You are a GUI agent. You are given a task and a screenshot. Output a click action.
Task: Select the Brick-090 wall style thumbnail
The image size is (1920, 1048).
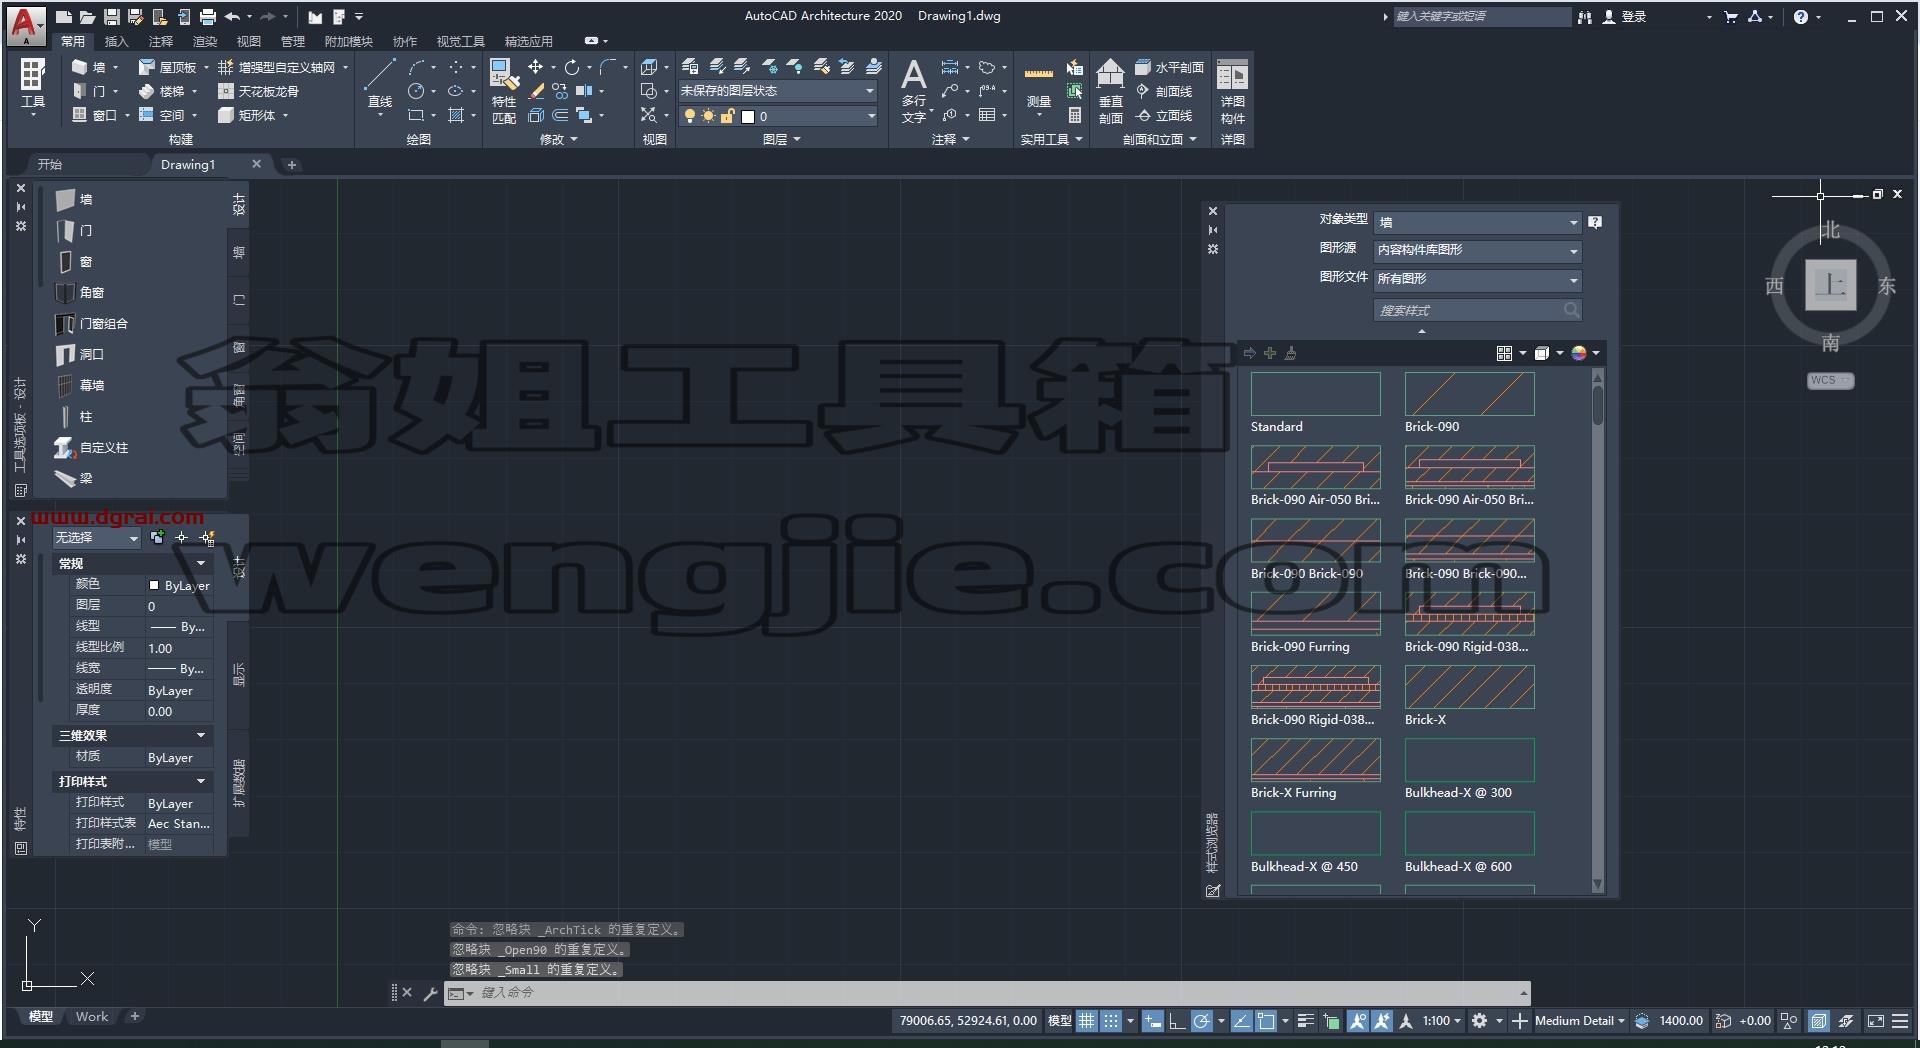(x=1469, y=394)
